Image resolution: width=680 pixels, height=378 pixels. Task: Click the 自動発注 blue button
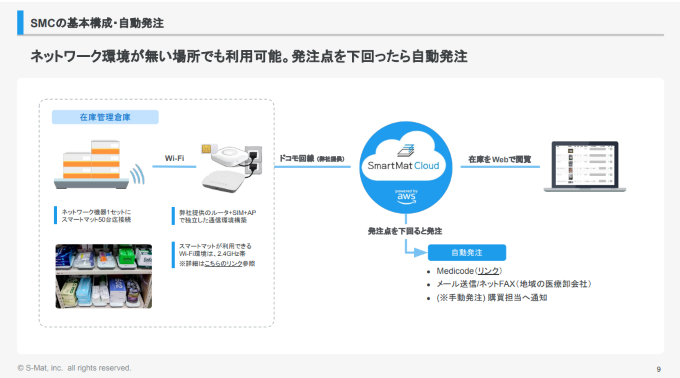[x=467, y=253]
